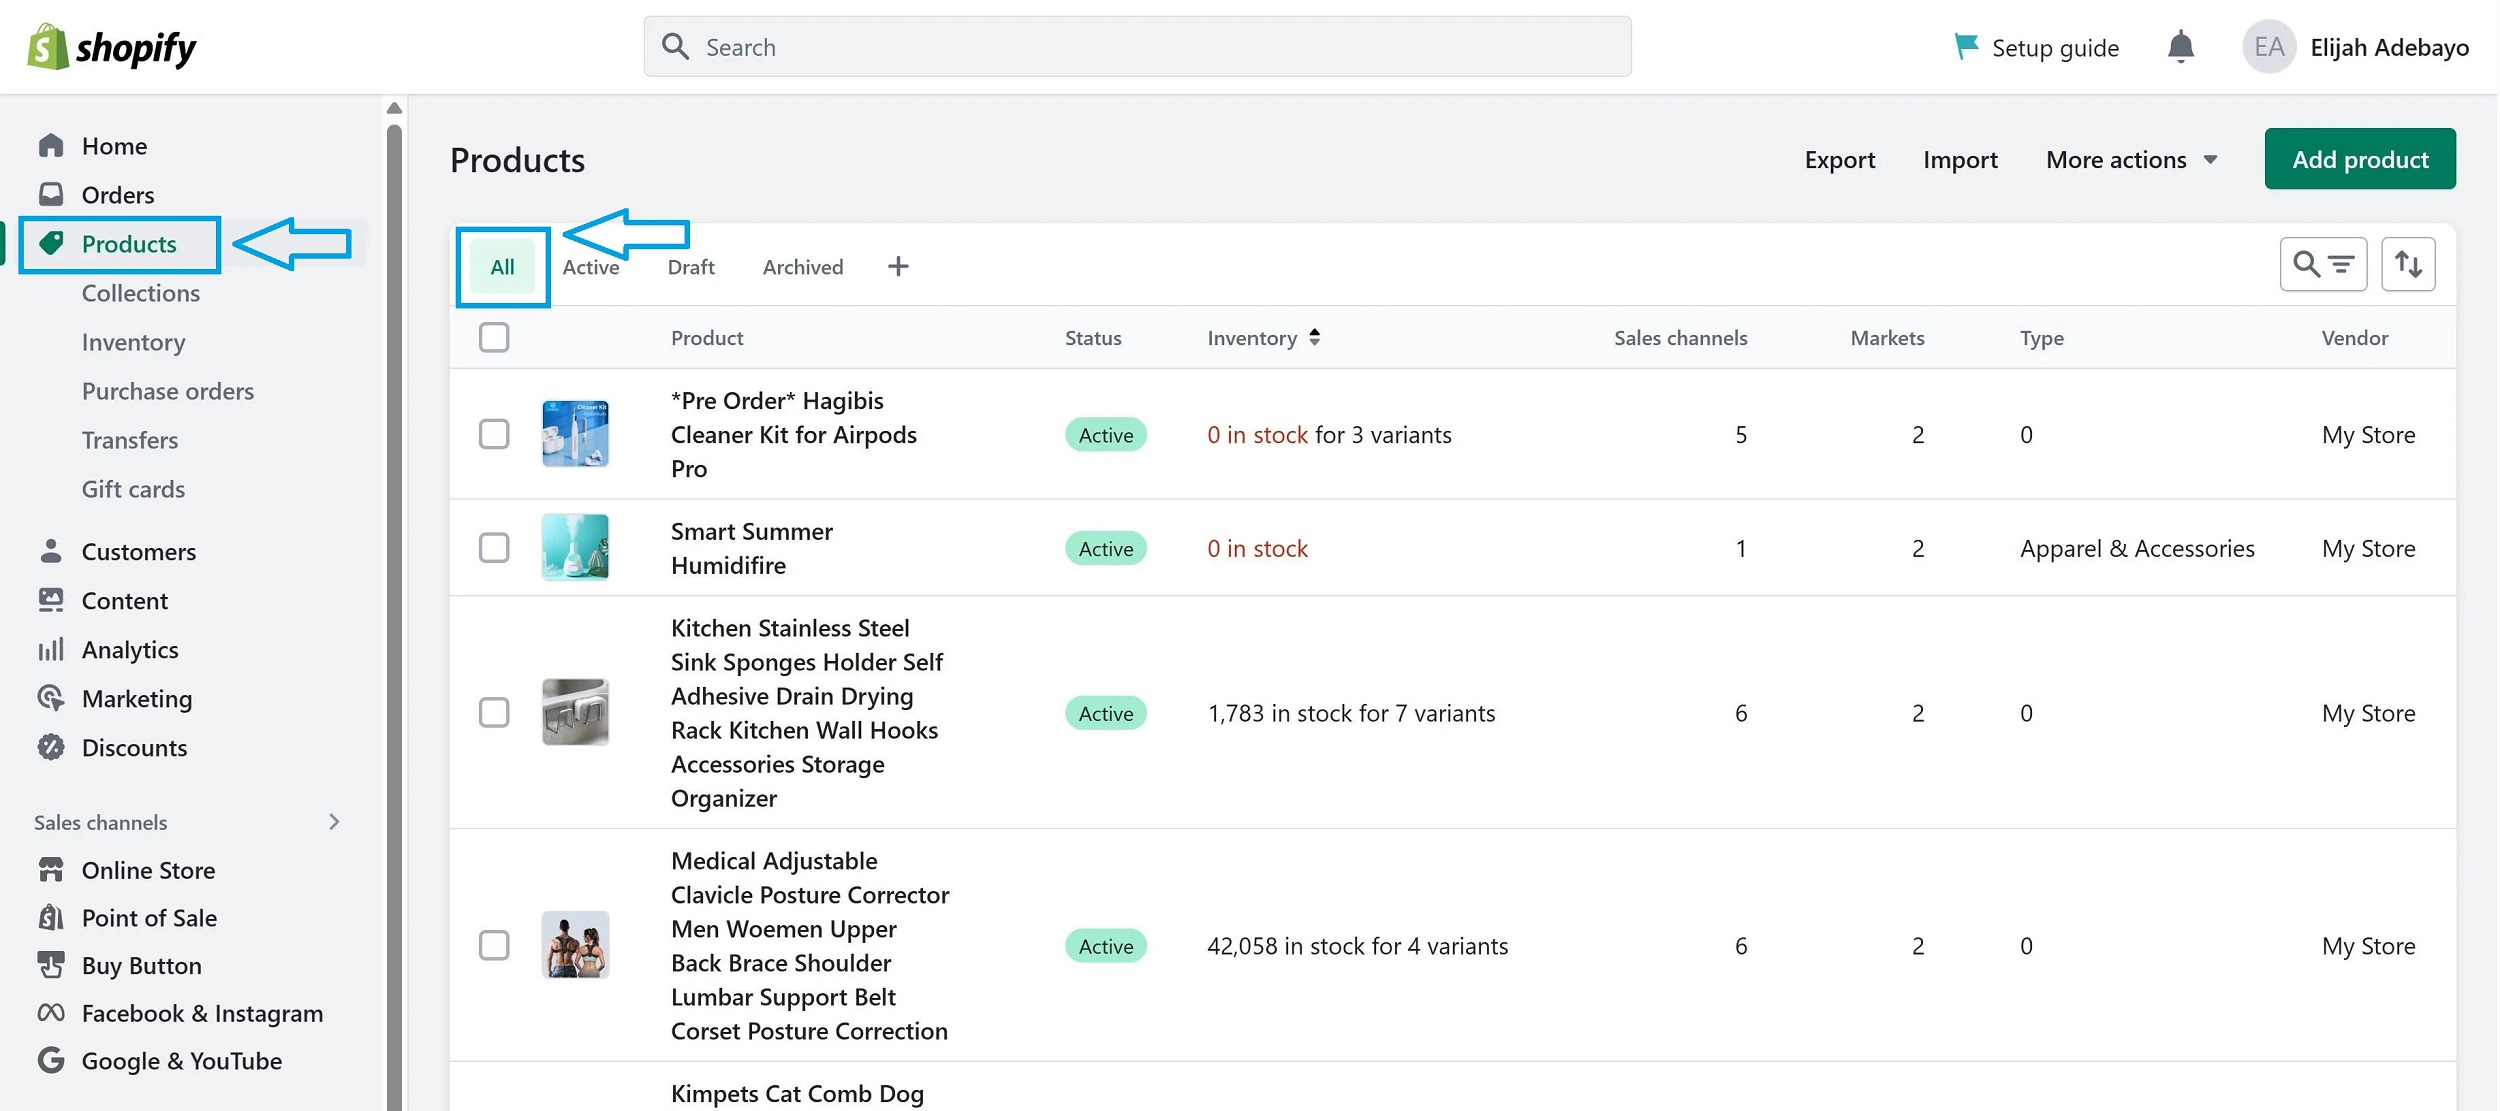Click the Orders inbox icon

point(51,193)
